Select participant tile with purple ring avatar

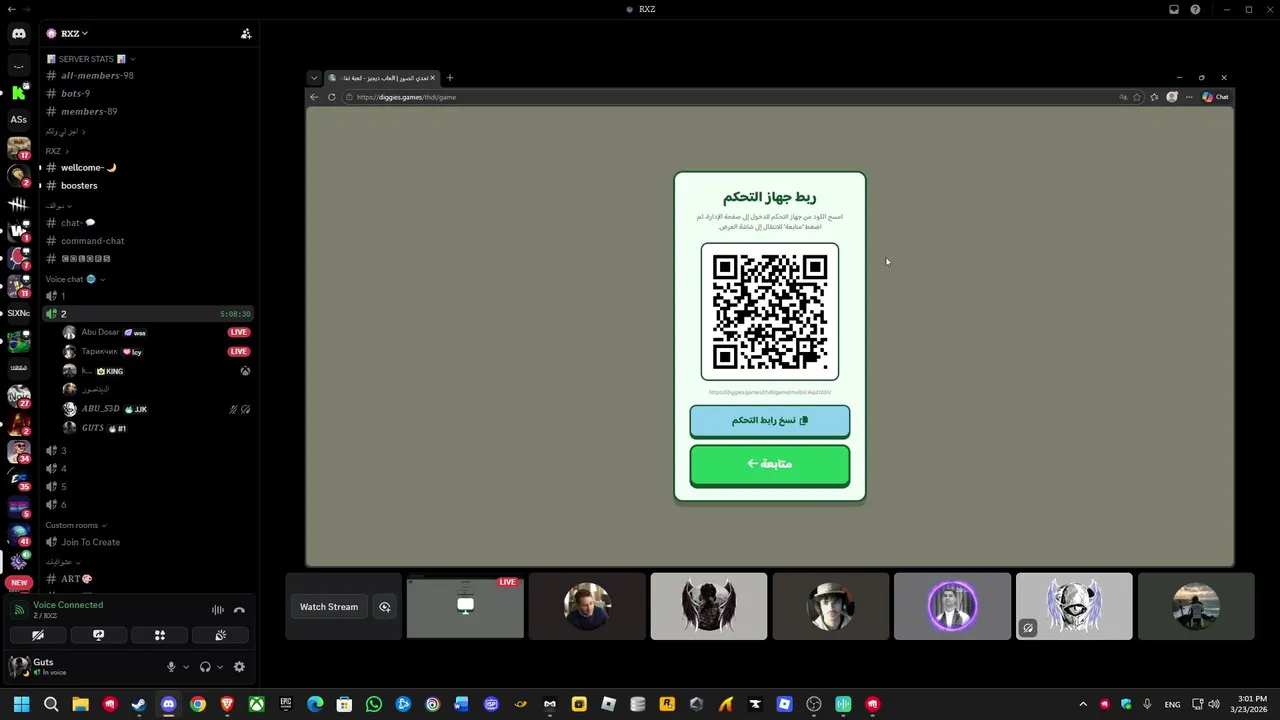click(952, 606)
